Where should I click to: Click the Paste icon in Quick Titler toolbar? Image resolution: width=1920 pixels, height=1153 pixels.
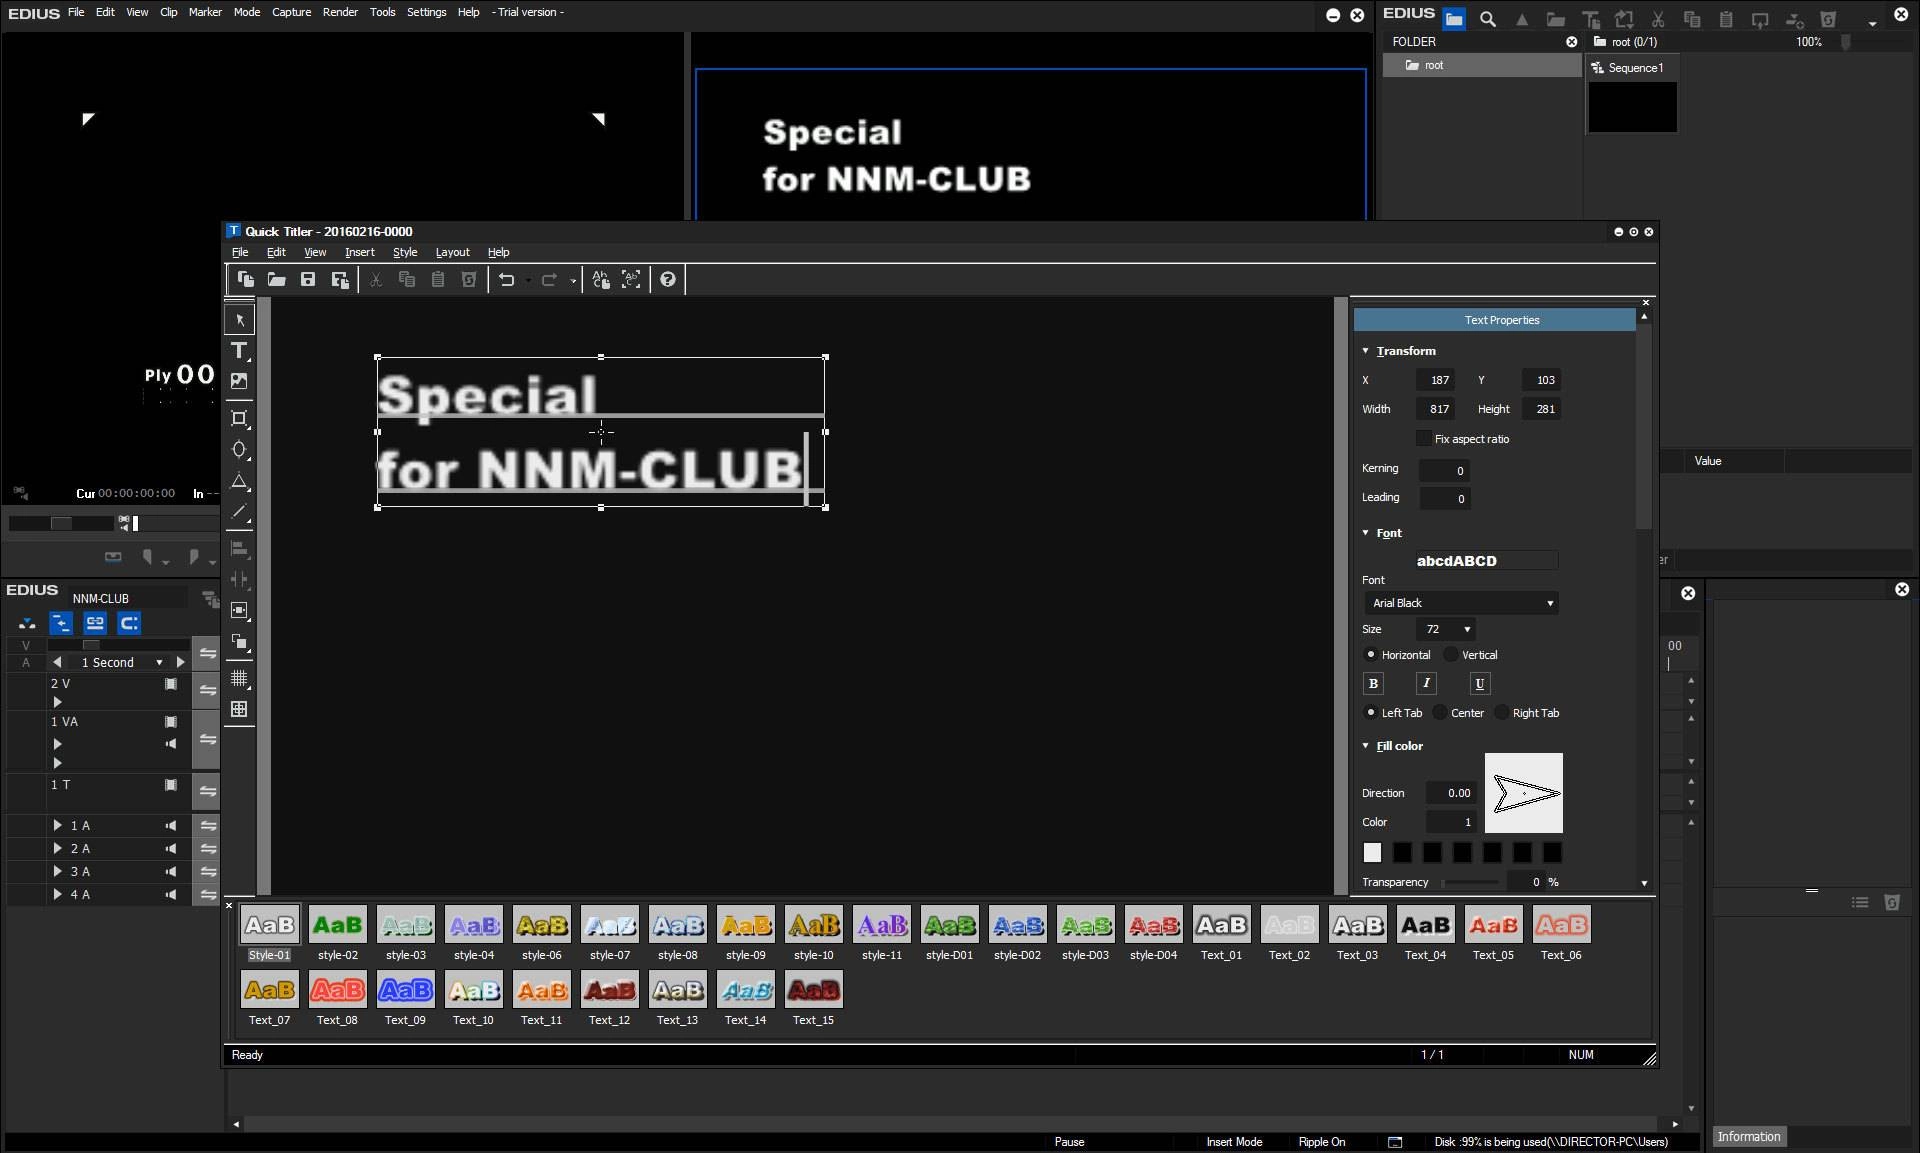pyautogui.click(x=438, y=280)
